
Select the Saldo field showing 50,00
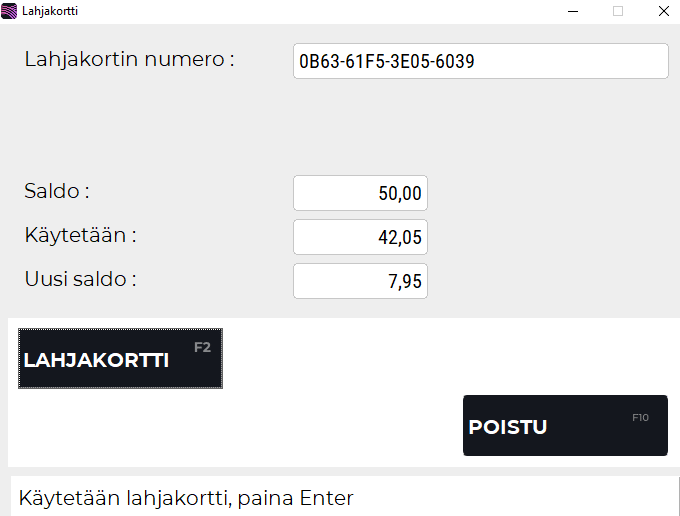click(360, 193)
